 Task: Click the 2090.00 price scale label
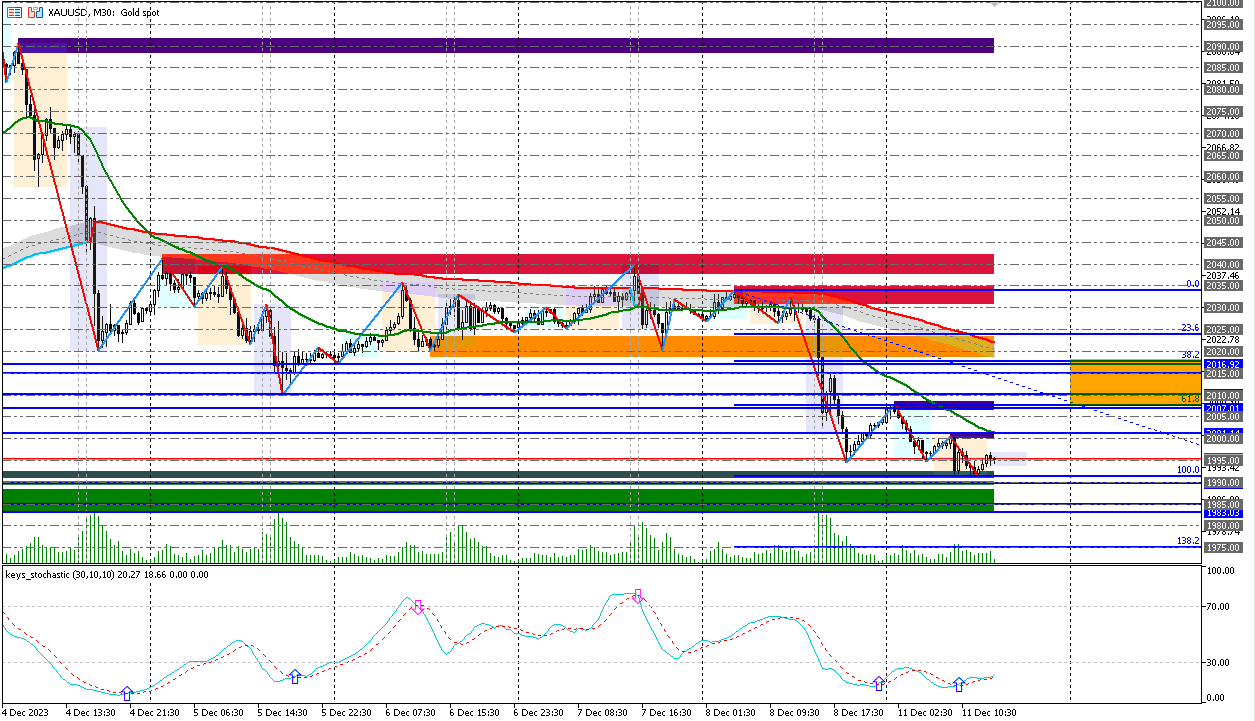(1224, 47)
